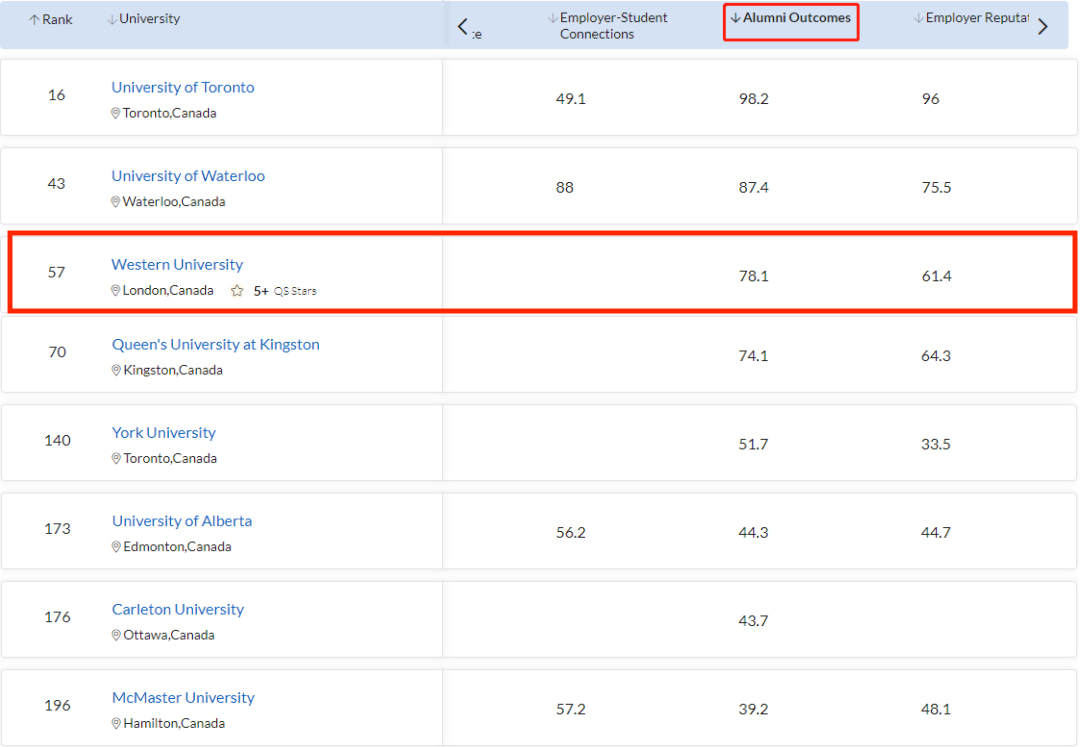Open Western University link

[x=177, y=265]
